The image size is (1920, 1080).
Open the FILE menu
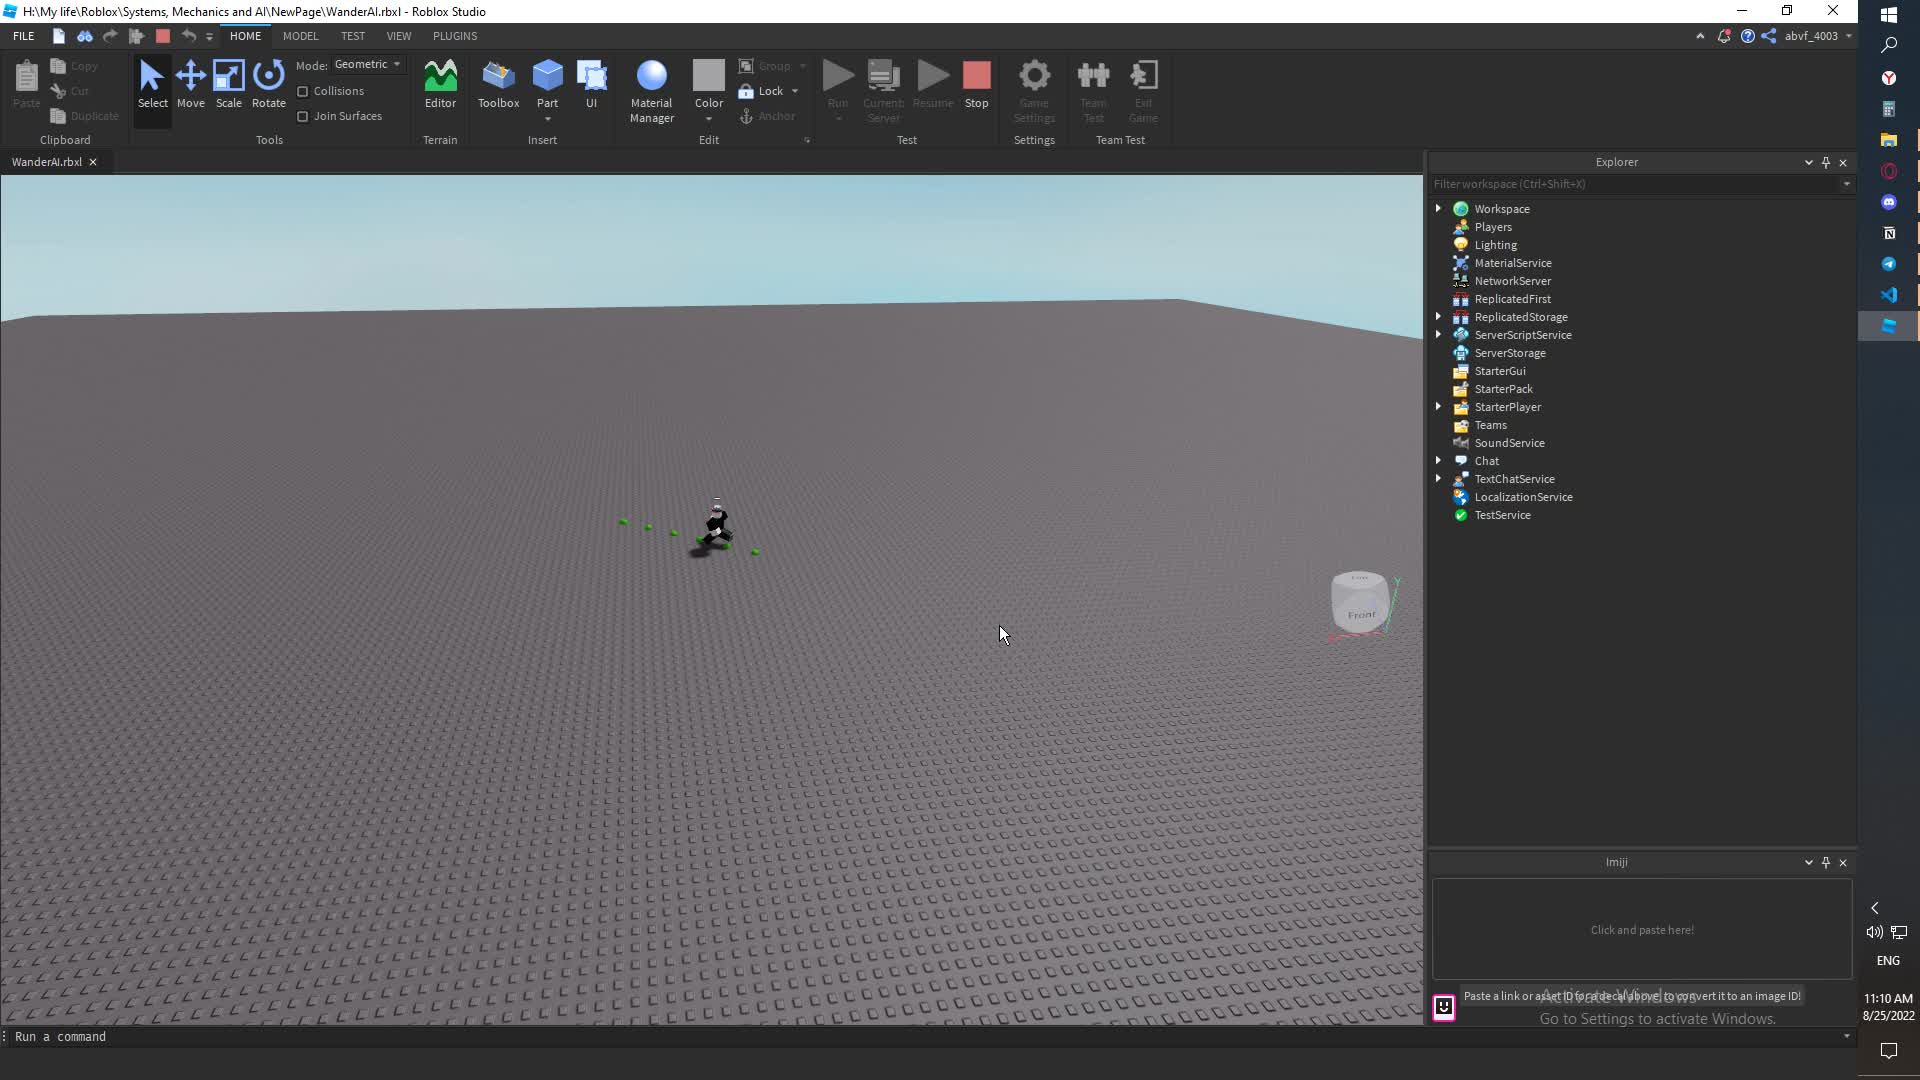[x=24, y=36]
